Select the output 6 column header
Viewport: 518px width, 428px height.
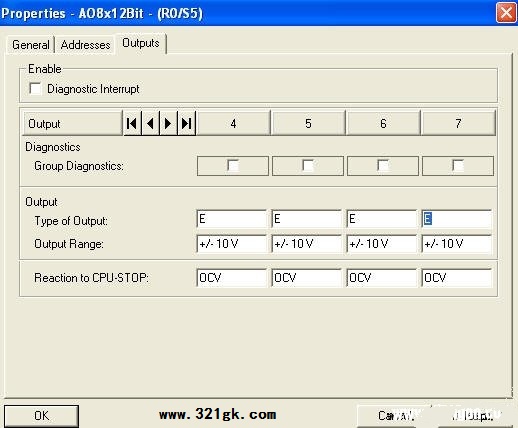tap(383, 124)
